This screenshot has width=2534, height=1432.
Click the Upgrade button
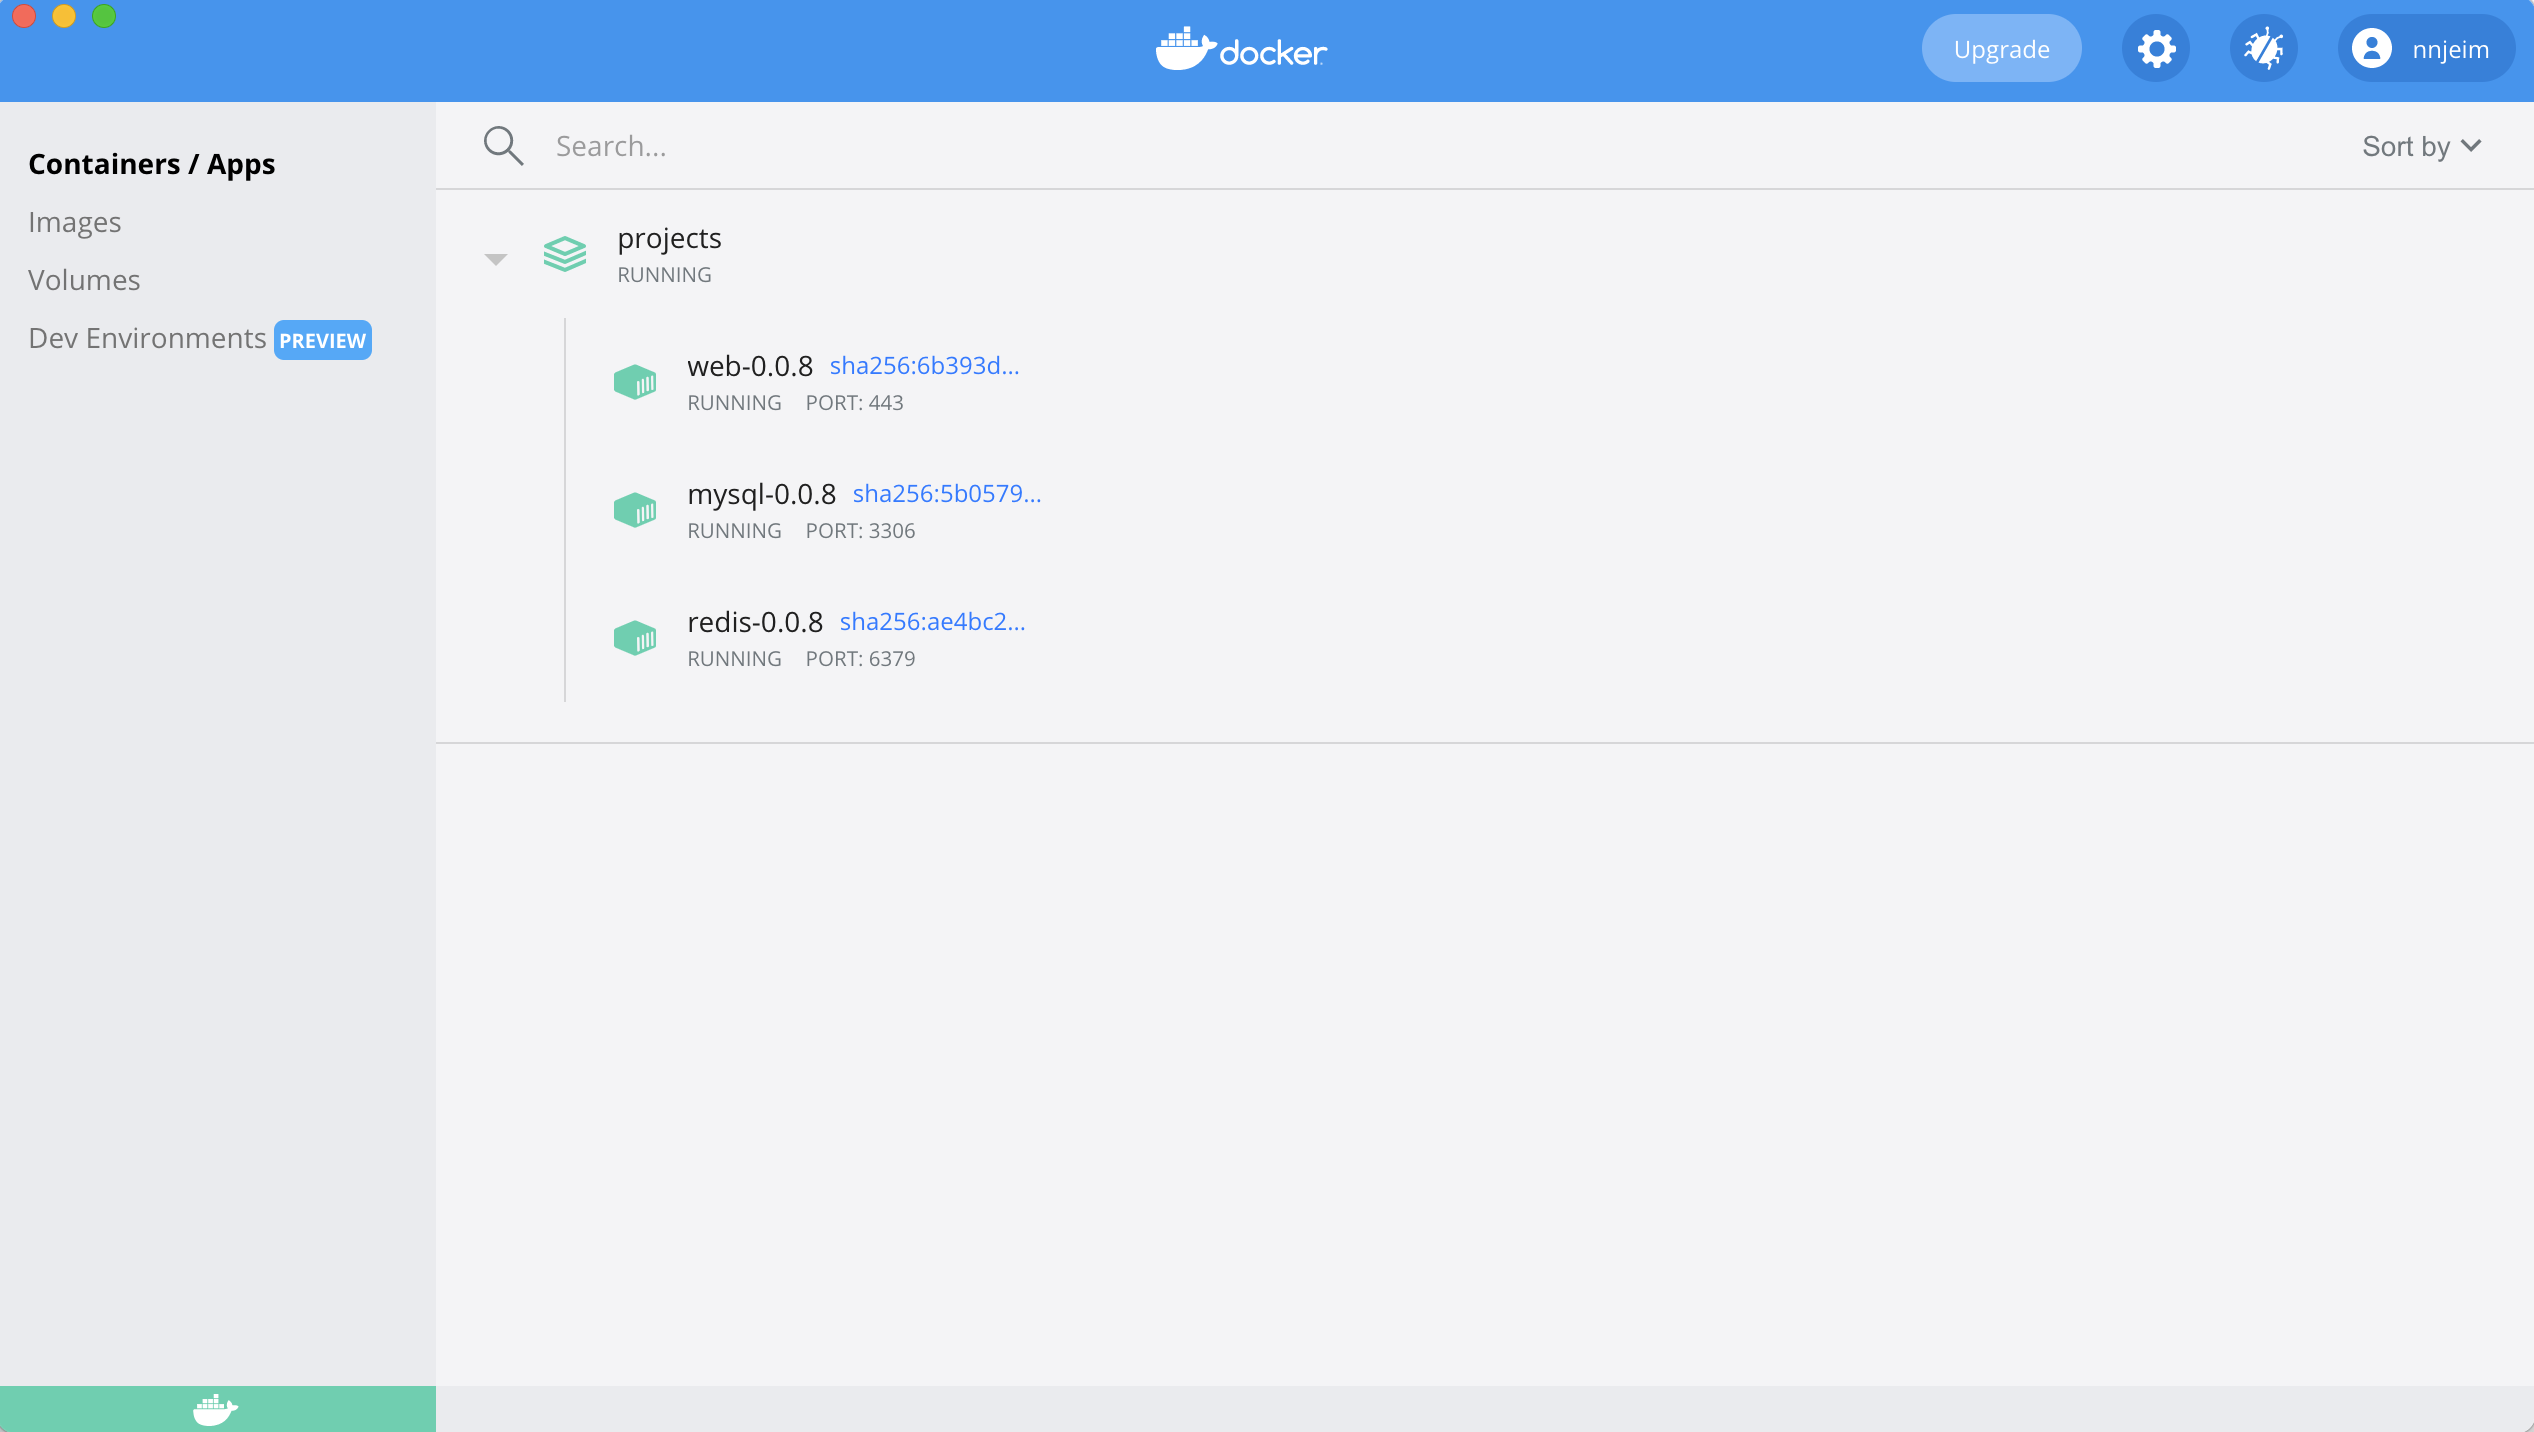coord(2001,49)
